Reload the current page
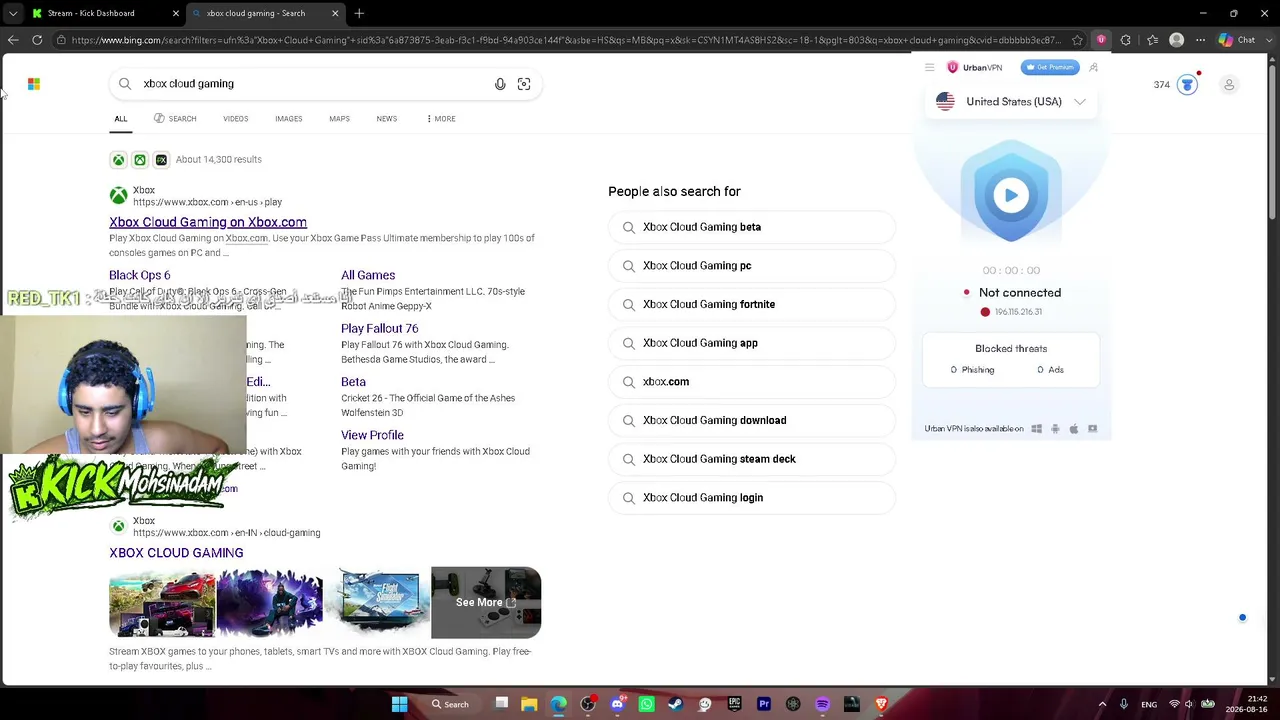Image resolution: width=1280 pixels, height=720 pixels. (x=37, y=40)
